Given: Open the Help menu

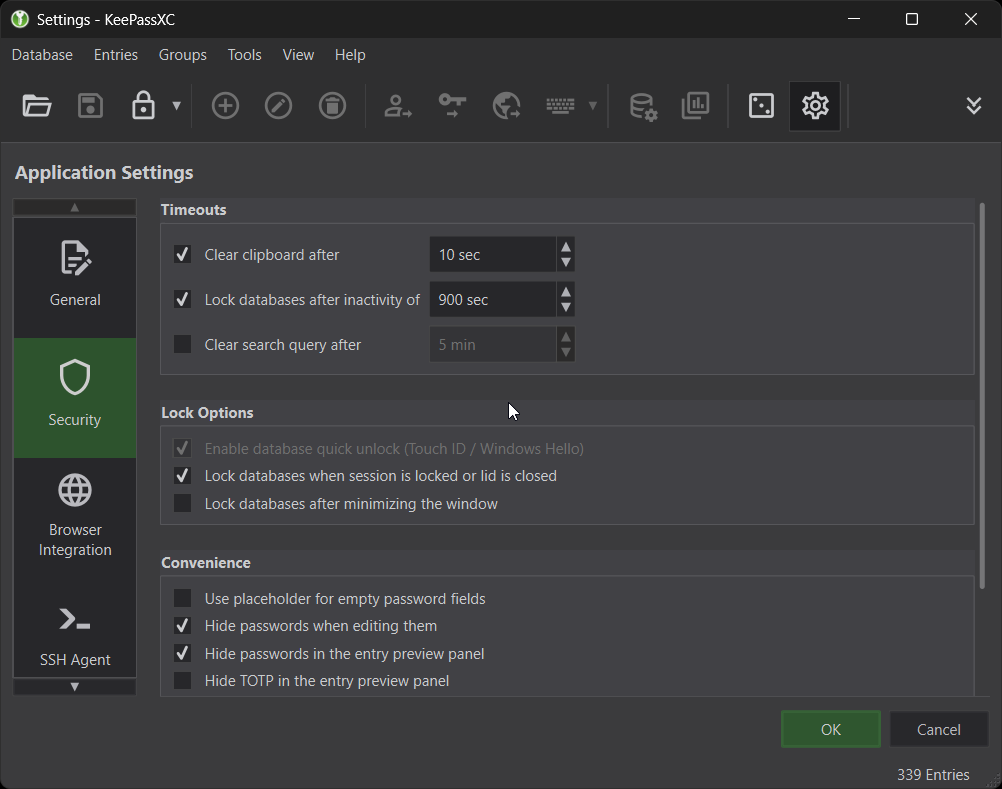Looking at the screenshot, I should pyautogui.click(x=350, y=55).
